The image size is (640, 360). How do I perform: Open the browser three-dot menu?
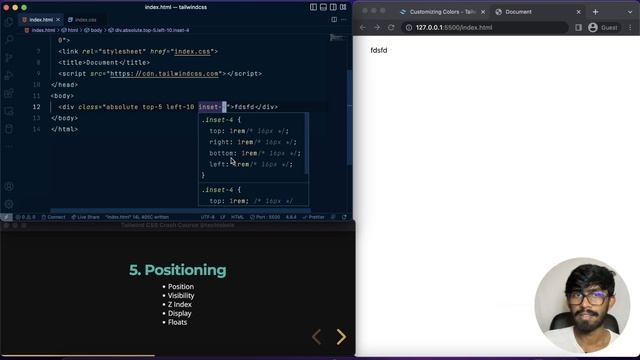630,27
